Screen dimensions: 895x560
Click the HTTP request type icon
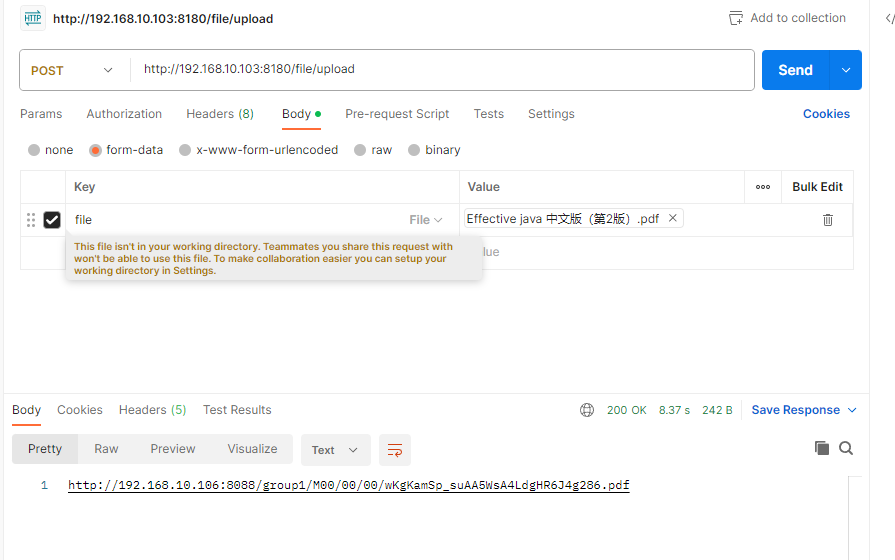click(x=33, y=18)
